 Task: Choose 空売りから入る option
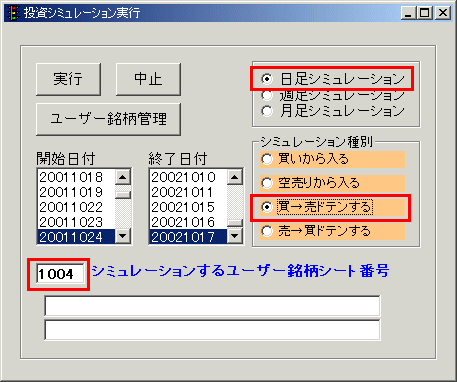[332, 183]
